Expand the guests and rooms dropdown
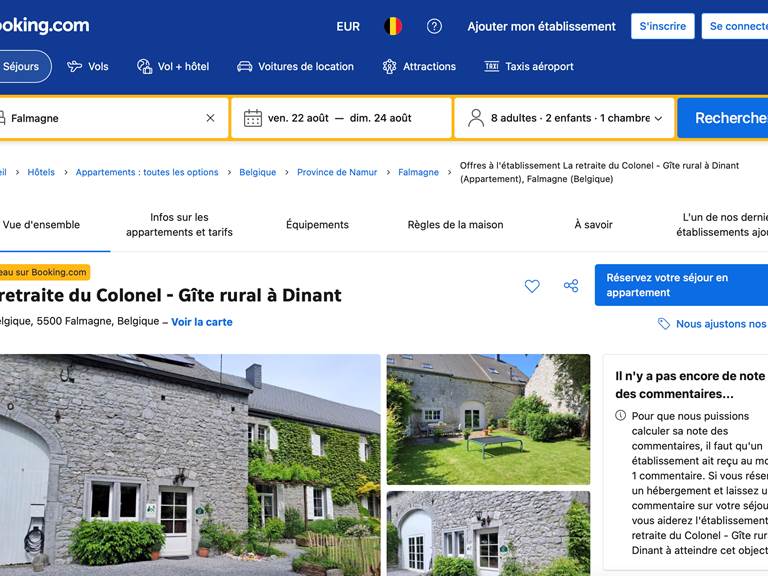 click(658, 119)
